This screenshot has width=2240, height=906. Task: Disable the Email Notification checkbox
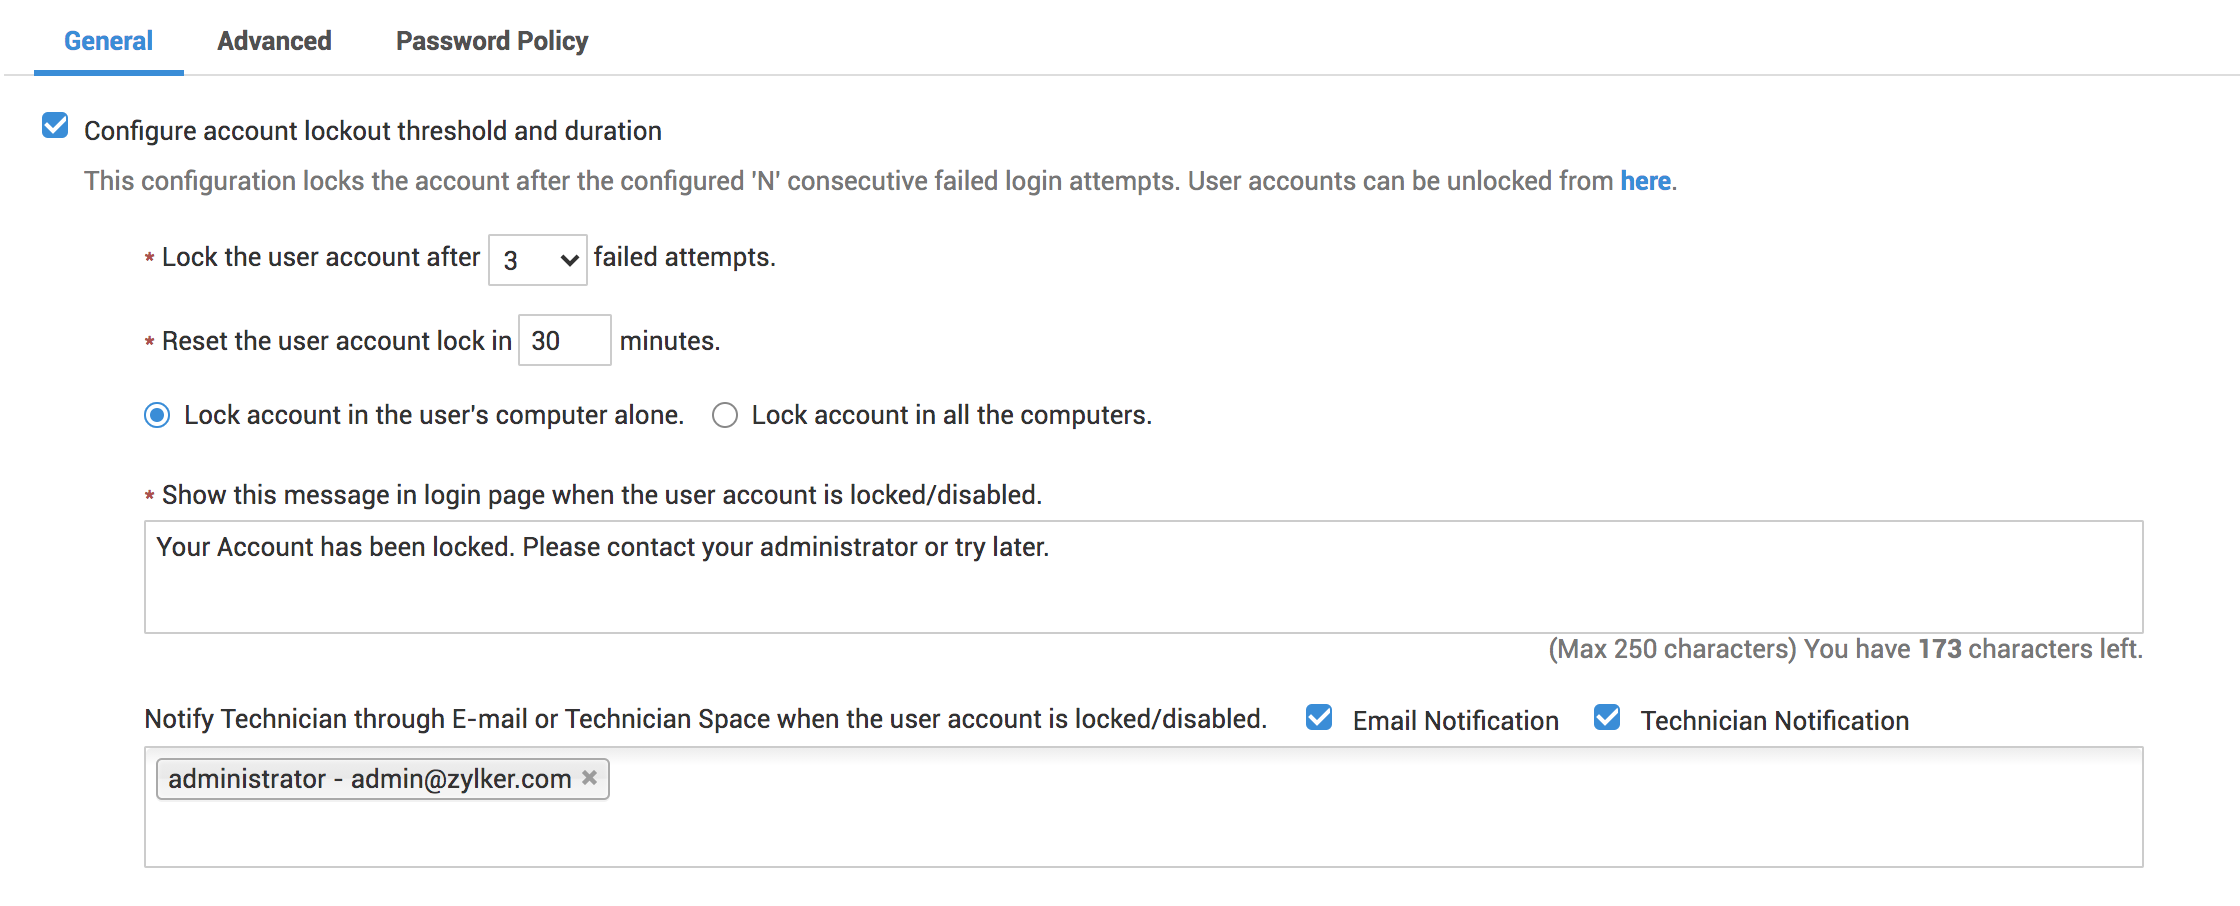coord(1319,717)
